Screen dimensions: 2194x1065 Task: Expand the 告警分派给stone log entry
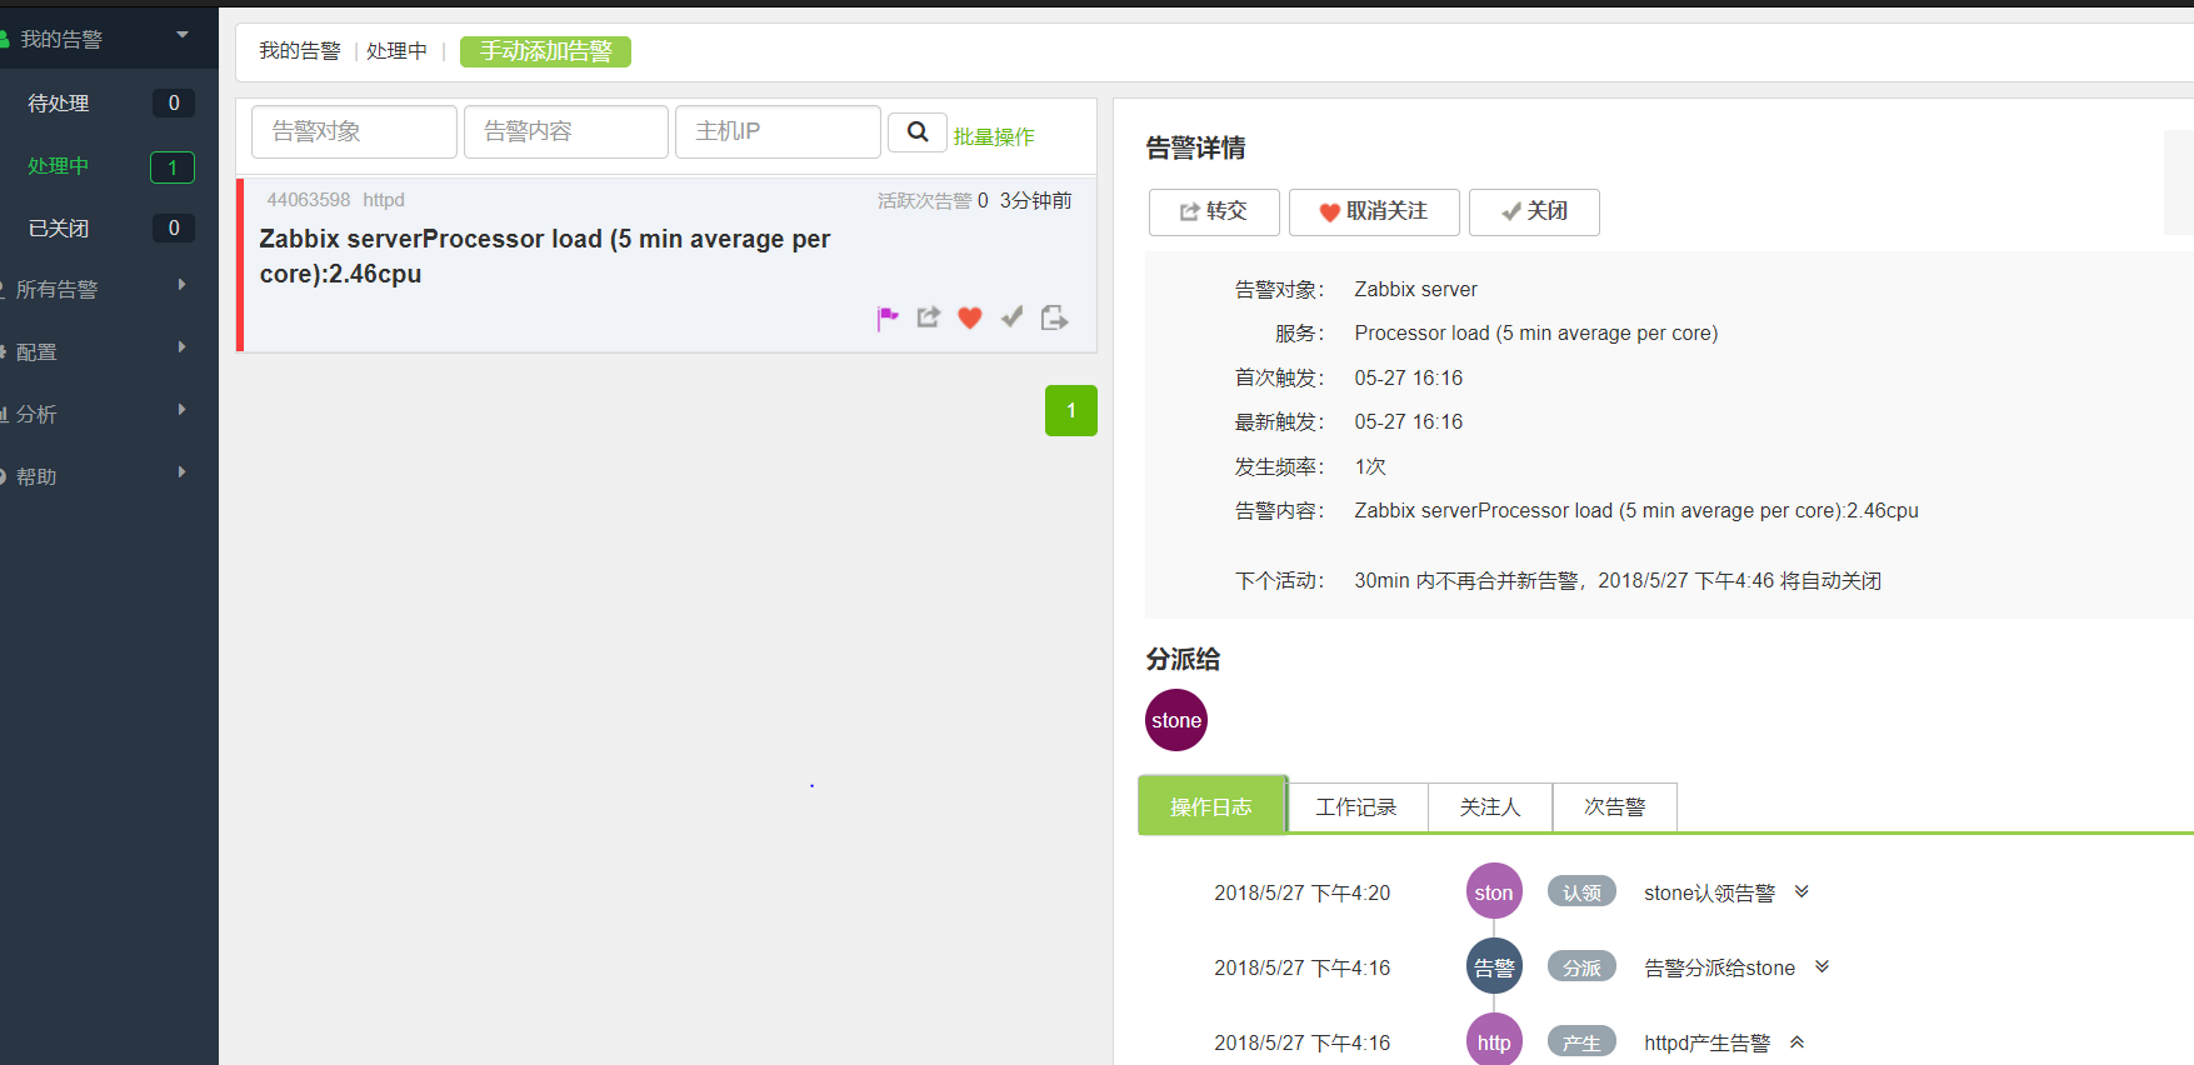tap(1822, 966)
